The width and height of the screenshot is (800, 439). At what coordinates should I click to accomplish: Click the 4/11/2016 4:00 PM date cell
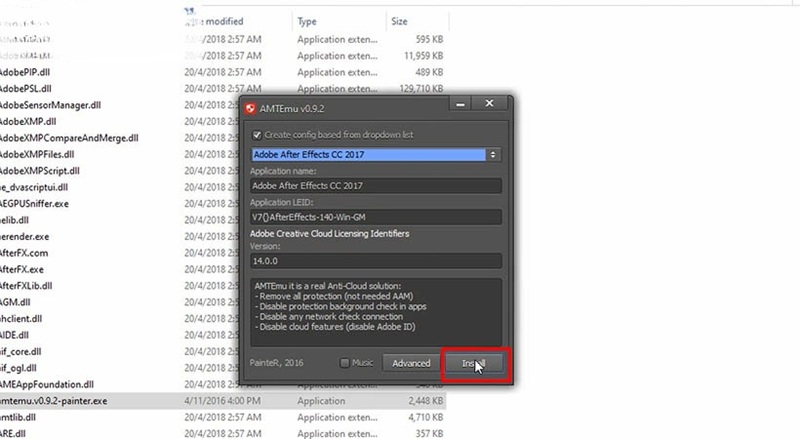click(x=222, y=401)
